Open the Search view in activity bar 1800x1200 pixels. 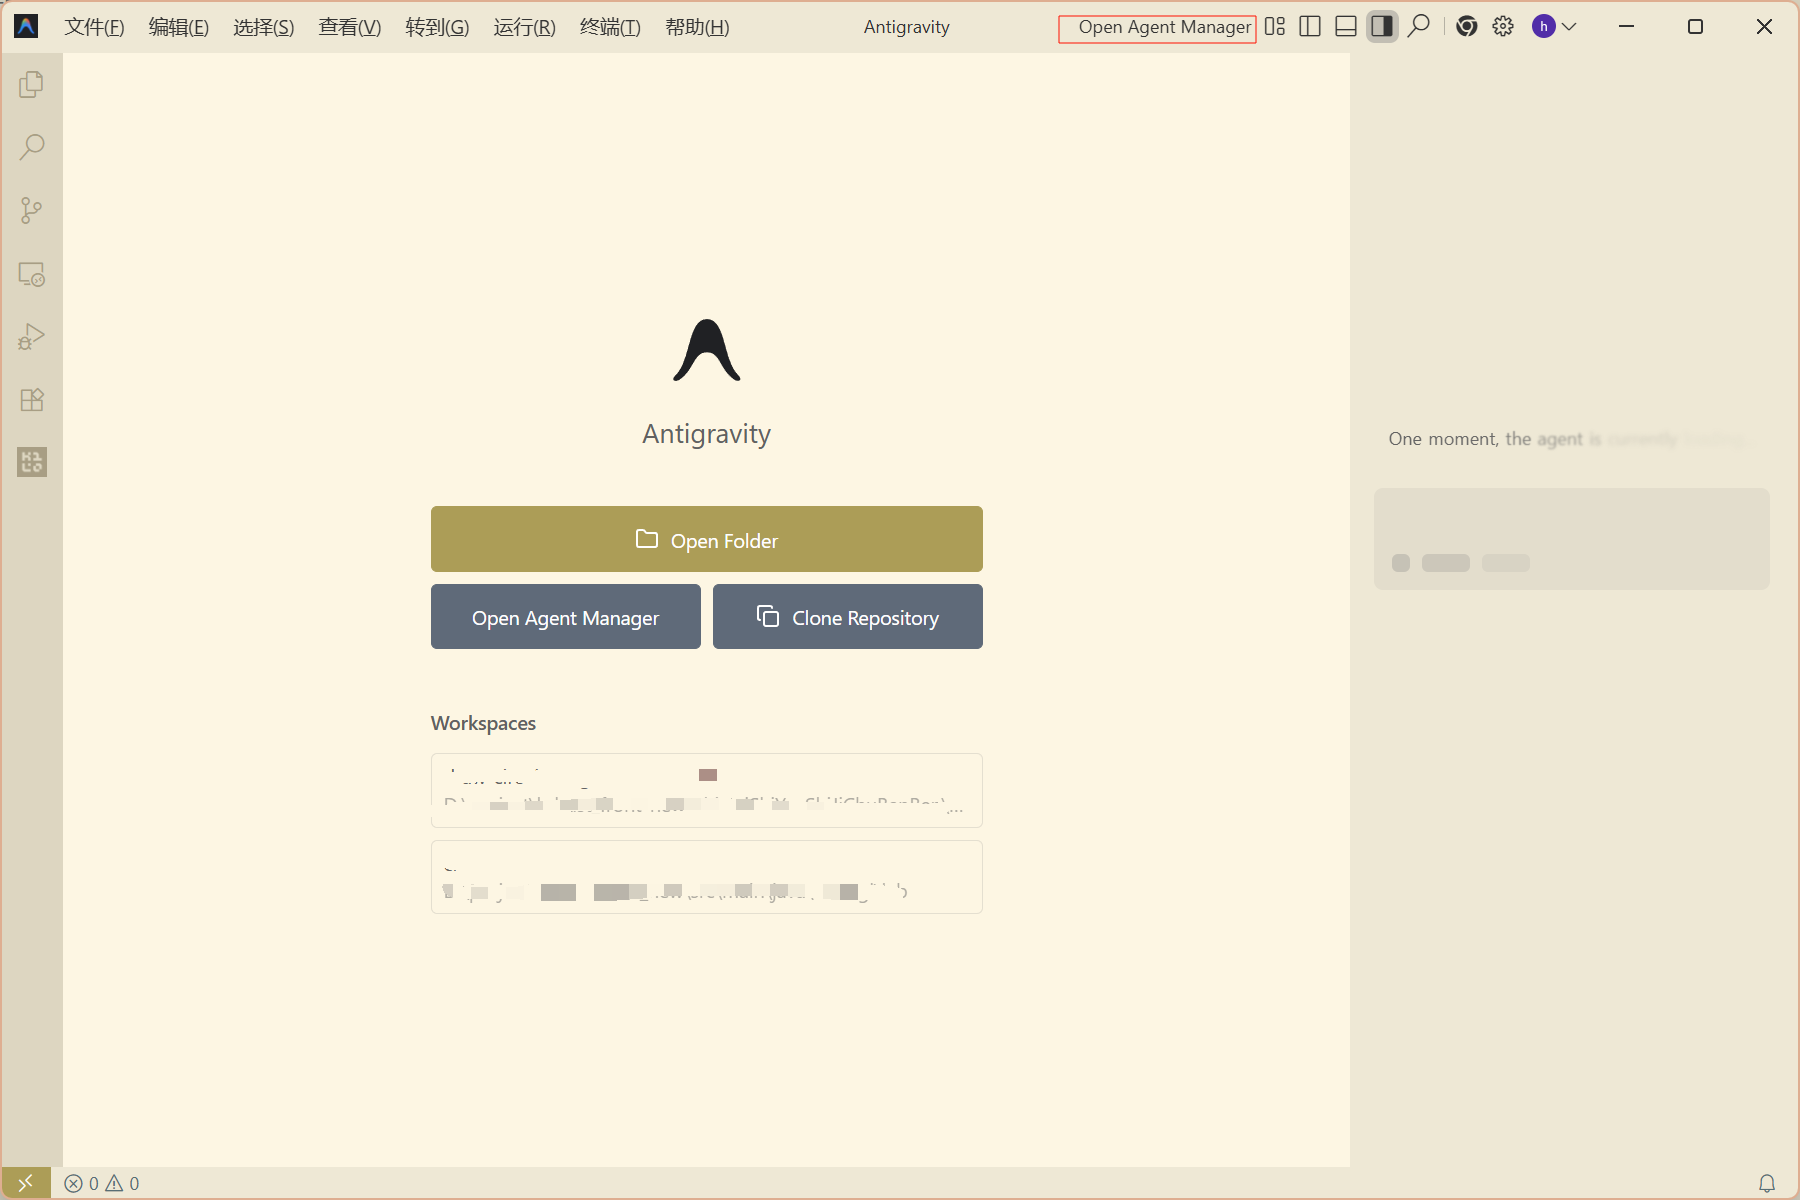[31, 148]
